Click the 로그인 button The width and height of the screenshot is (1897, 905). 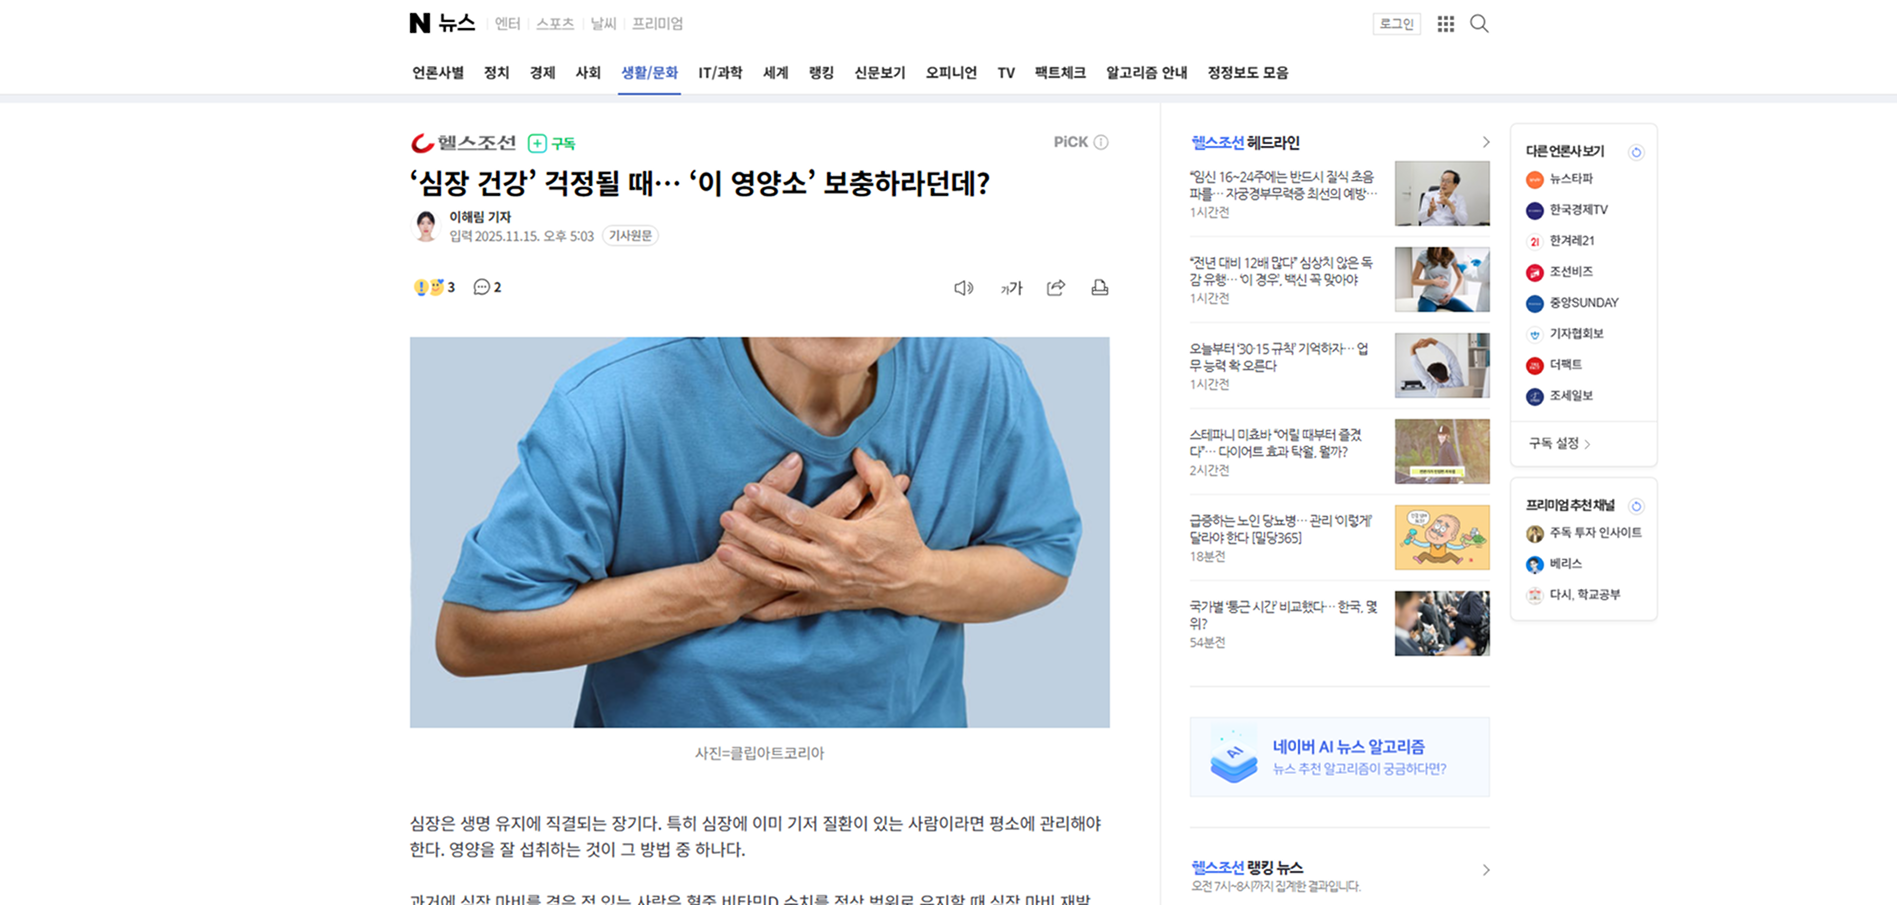point(1396,24)
